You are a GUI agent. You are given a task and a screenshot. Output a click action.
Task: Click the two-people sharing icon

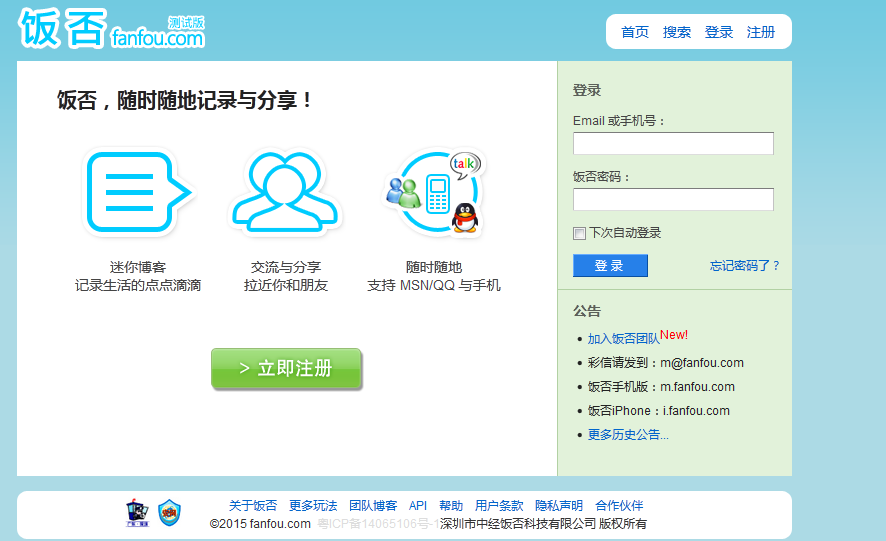click(x=285, y=192)
